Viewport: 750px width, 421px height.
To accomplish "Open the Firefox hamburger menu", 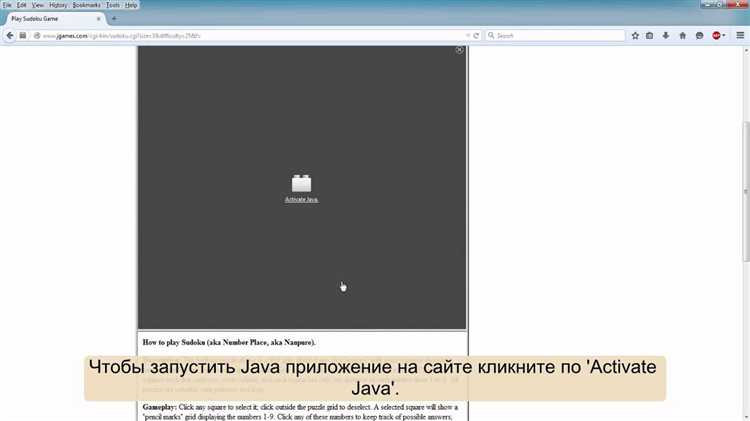I will (740, 35).
